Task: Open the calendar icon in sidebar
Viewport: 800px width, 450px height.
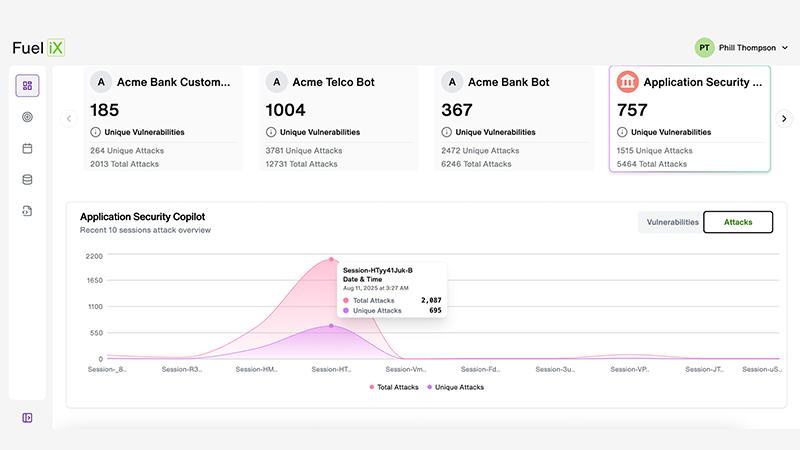Action: coord(27,148)
